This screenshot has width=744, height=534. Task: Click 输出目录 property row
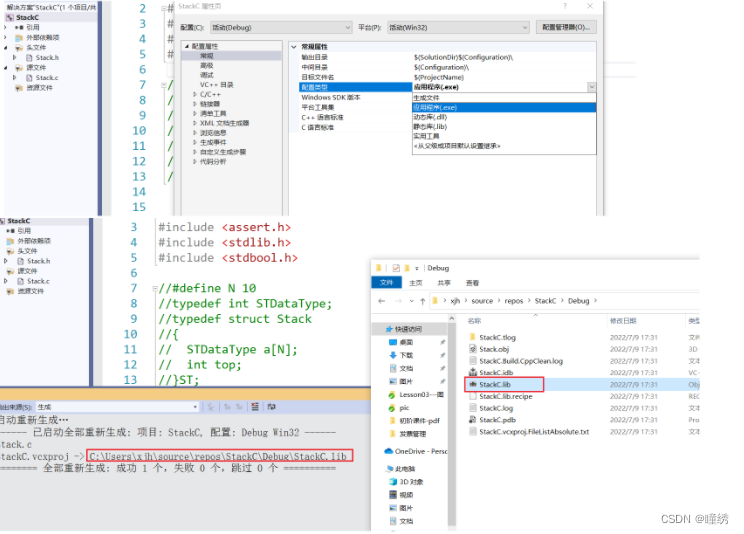(x=447, y=57)
